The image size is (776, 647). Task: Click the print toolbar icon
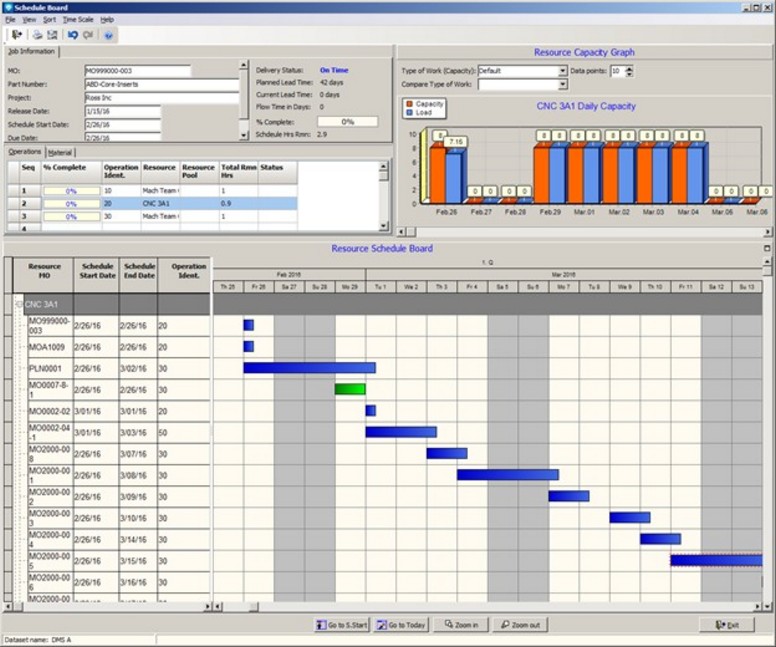pyautogui.click(x=38, y=34)
